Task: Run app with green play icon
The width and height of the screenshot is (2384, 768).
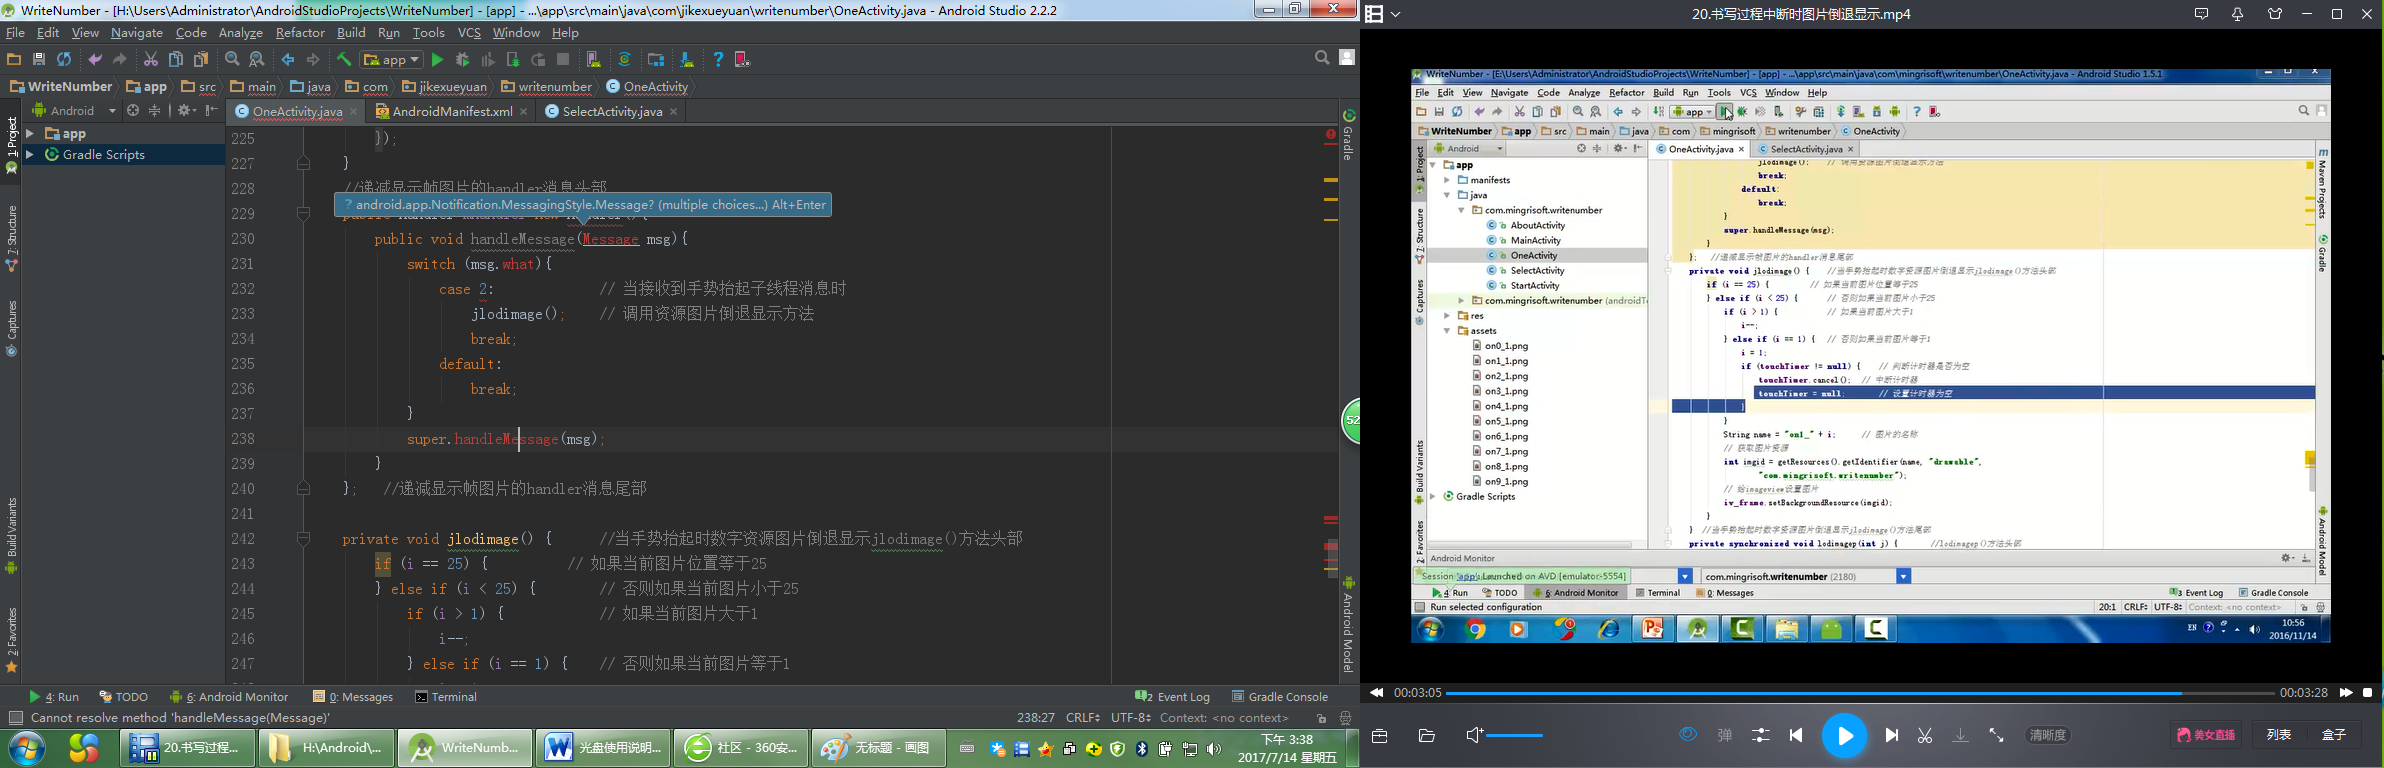Action: click(x=437, y=60)
